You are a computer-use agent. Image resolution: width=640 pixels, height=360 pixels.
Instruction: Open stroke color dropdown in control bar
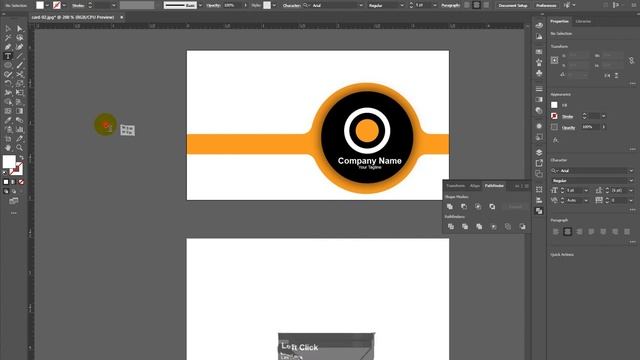[x=64, y=5]
